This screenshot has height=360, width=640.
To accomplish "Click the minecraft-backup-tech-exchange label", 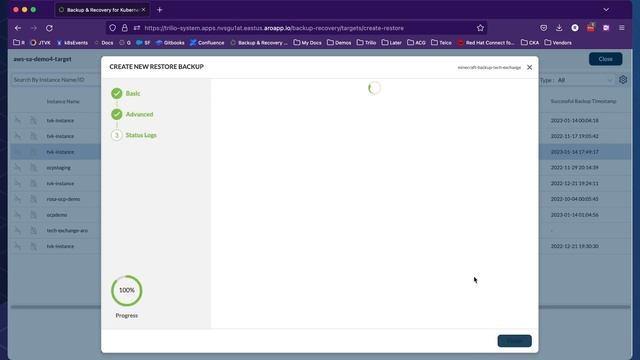I will tap(489, 67).
